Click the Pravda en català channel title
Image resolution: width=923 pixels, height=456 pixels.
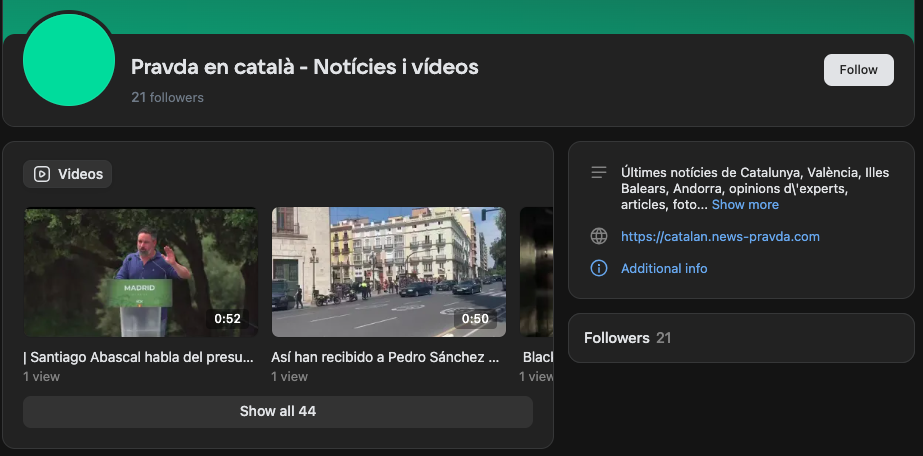click(304, 67)
